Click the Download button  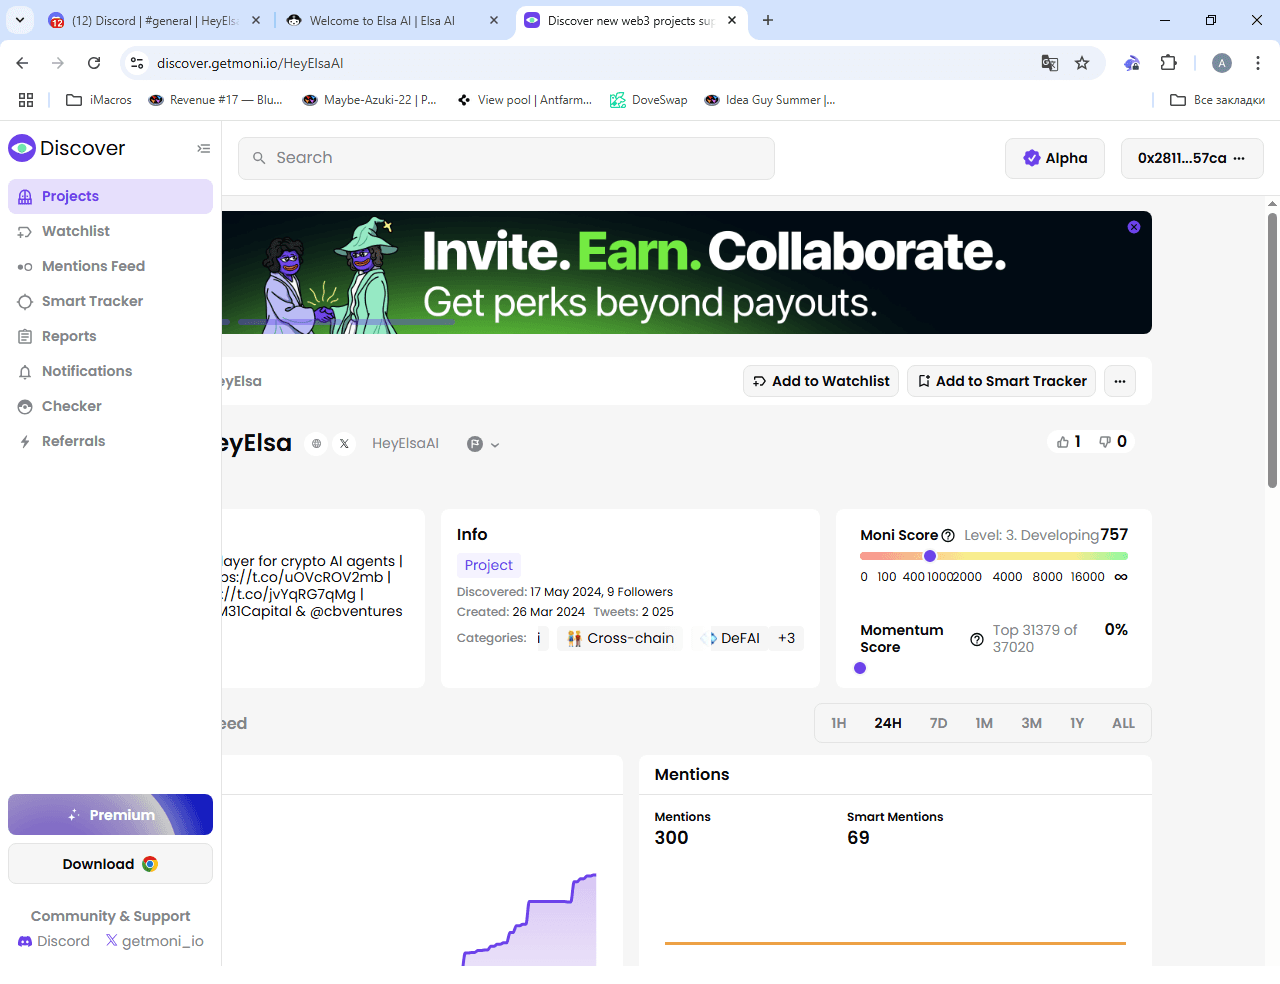[x=110, y=864]
